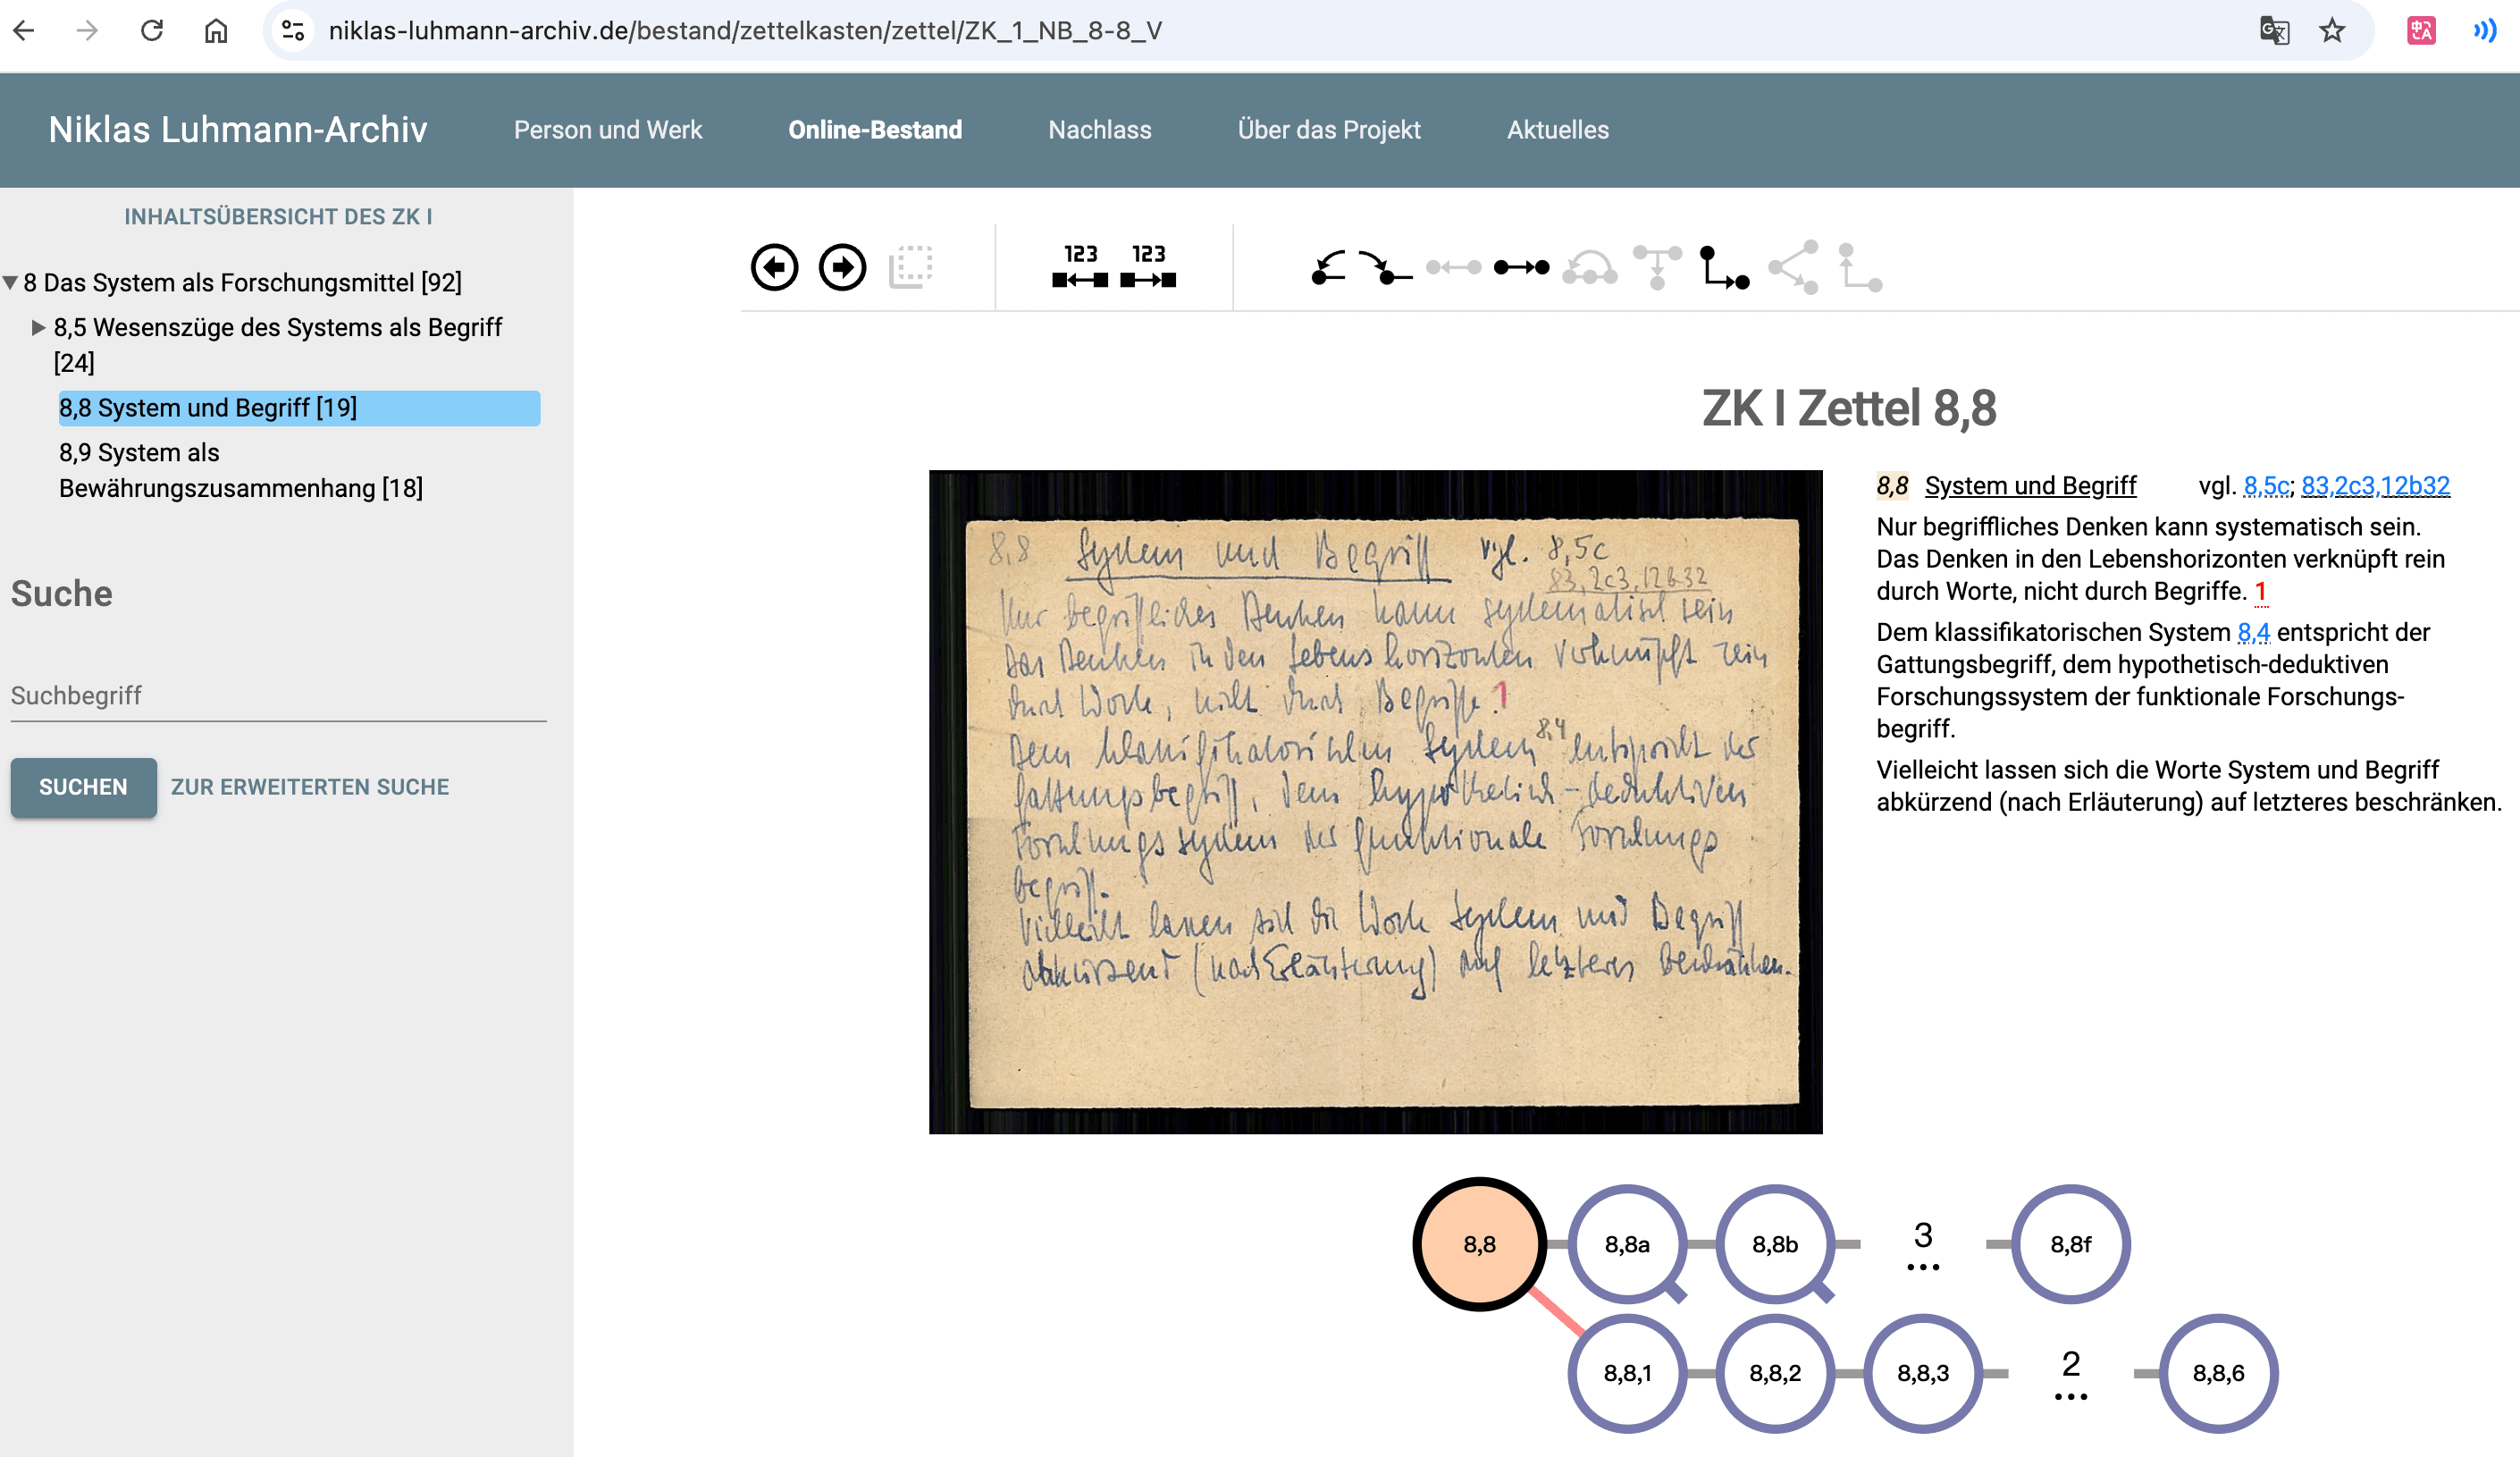Image resolution: width=2520 pixels, height=1457 pixels.
Task: Jump to previous numbered Zettel (123 left arrow)
Action: point(1080,267)
